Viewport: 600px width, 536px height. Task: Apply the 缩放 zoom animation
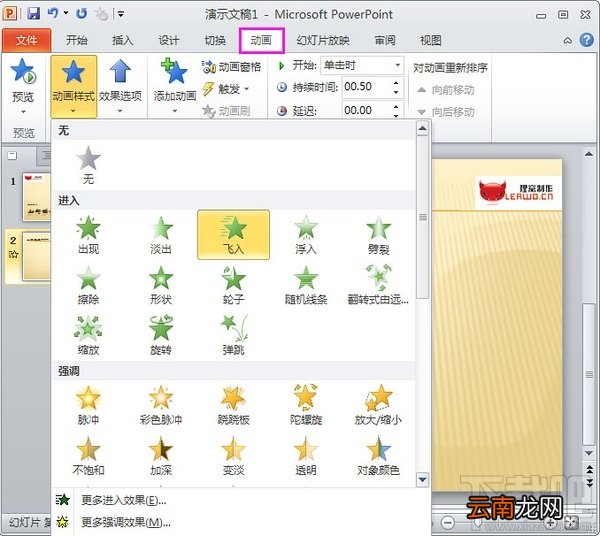click(88, 336)
